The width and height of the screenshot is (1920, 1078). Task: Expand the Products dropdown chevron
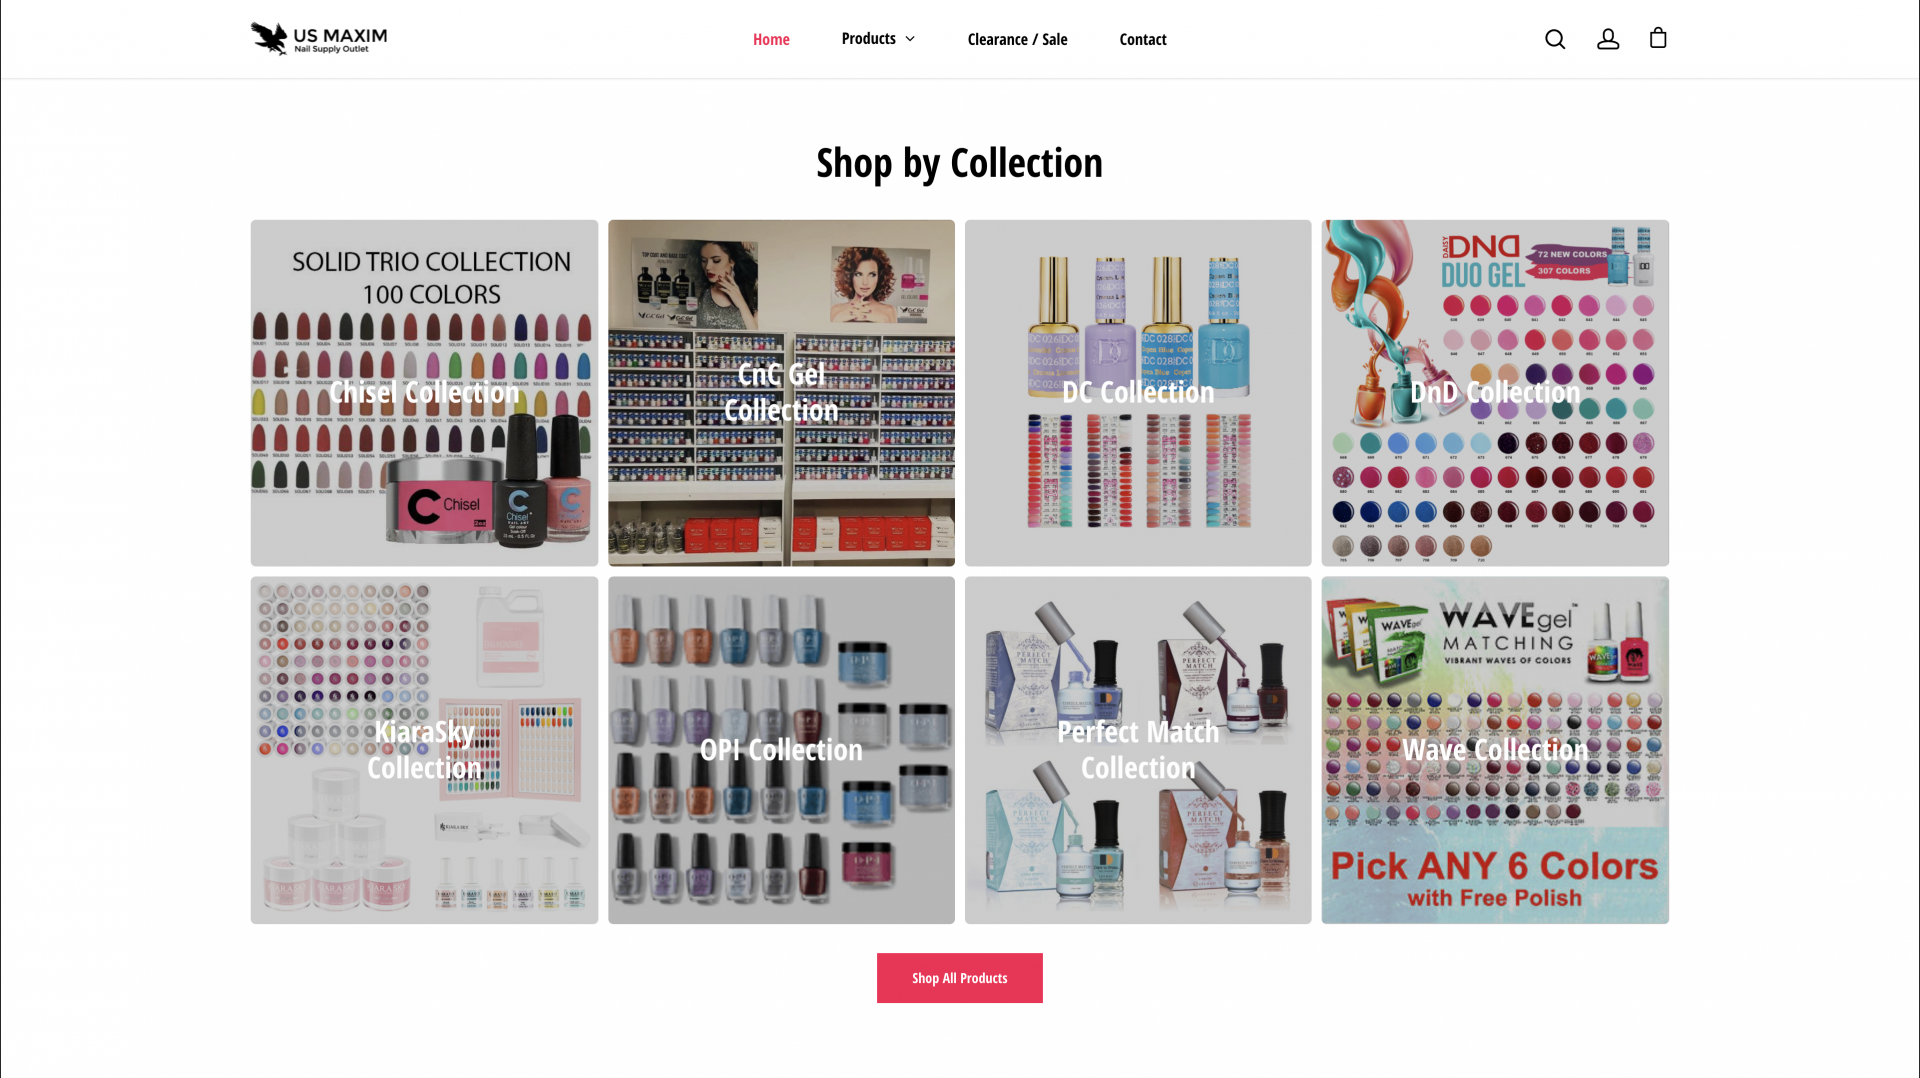click(x=910, y=39)
